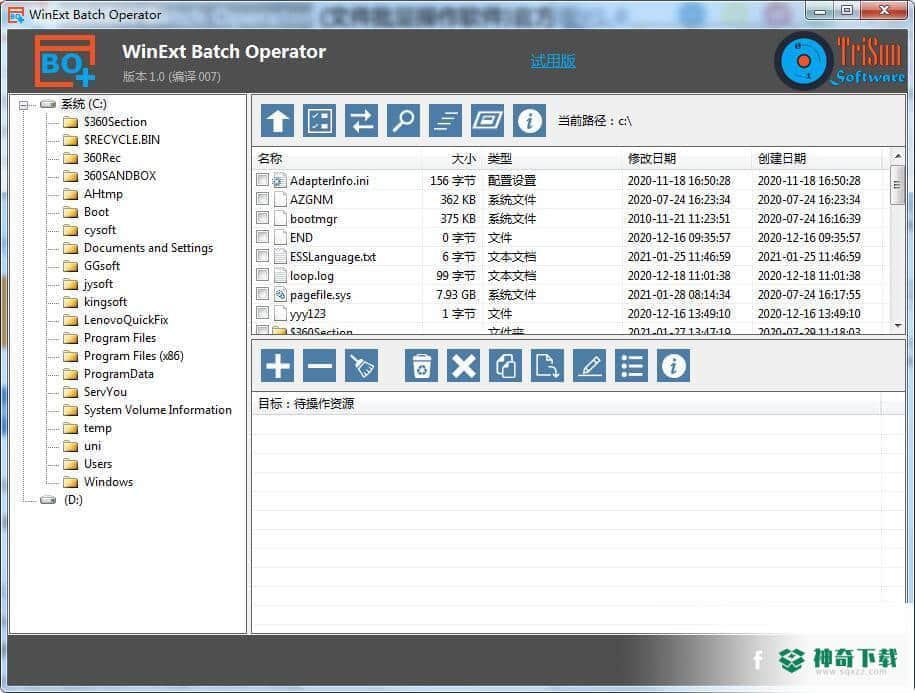Check the AZGNM file checkbox
915x693 pixels.
pos(263,199)
